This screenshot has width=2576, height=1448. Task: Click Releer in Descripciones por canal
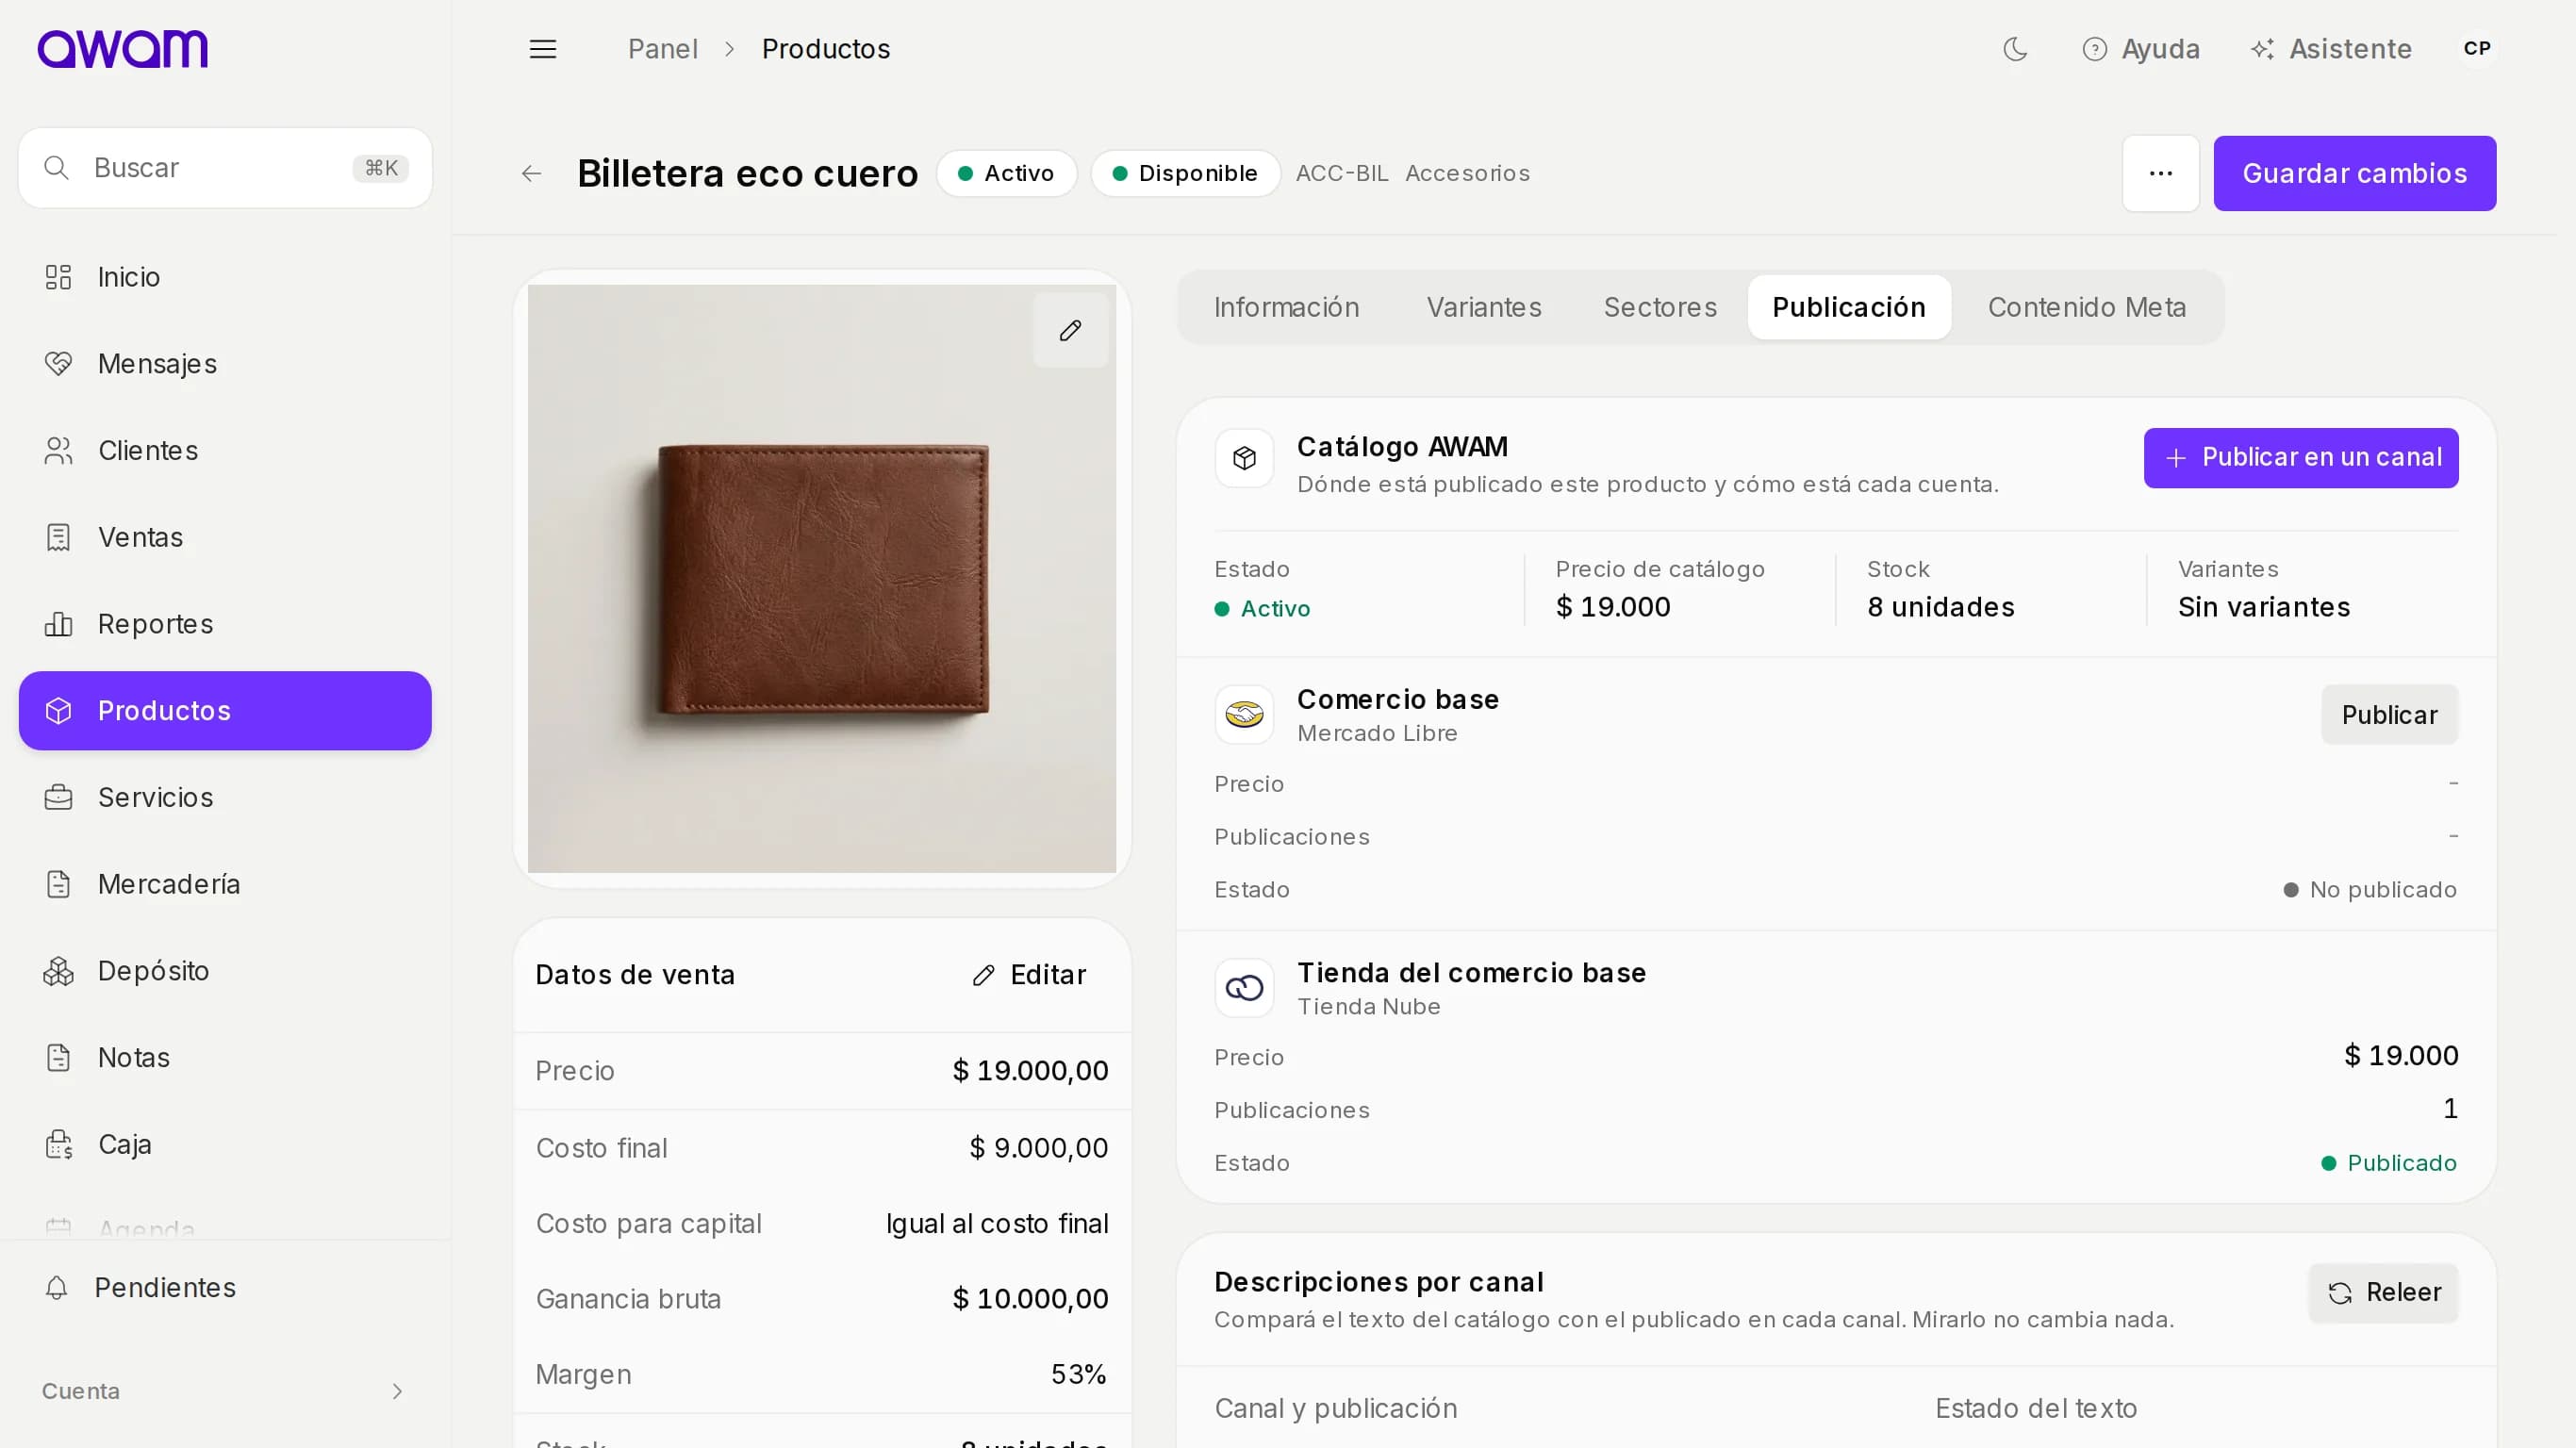(x=2382, y=1293)
